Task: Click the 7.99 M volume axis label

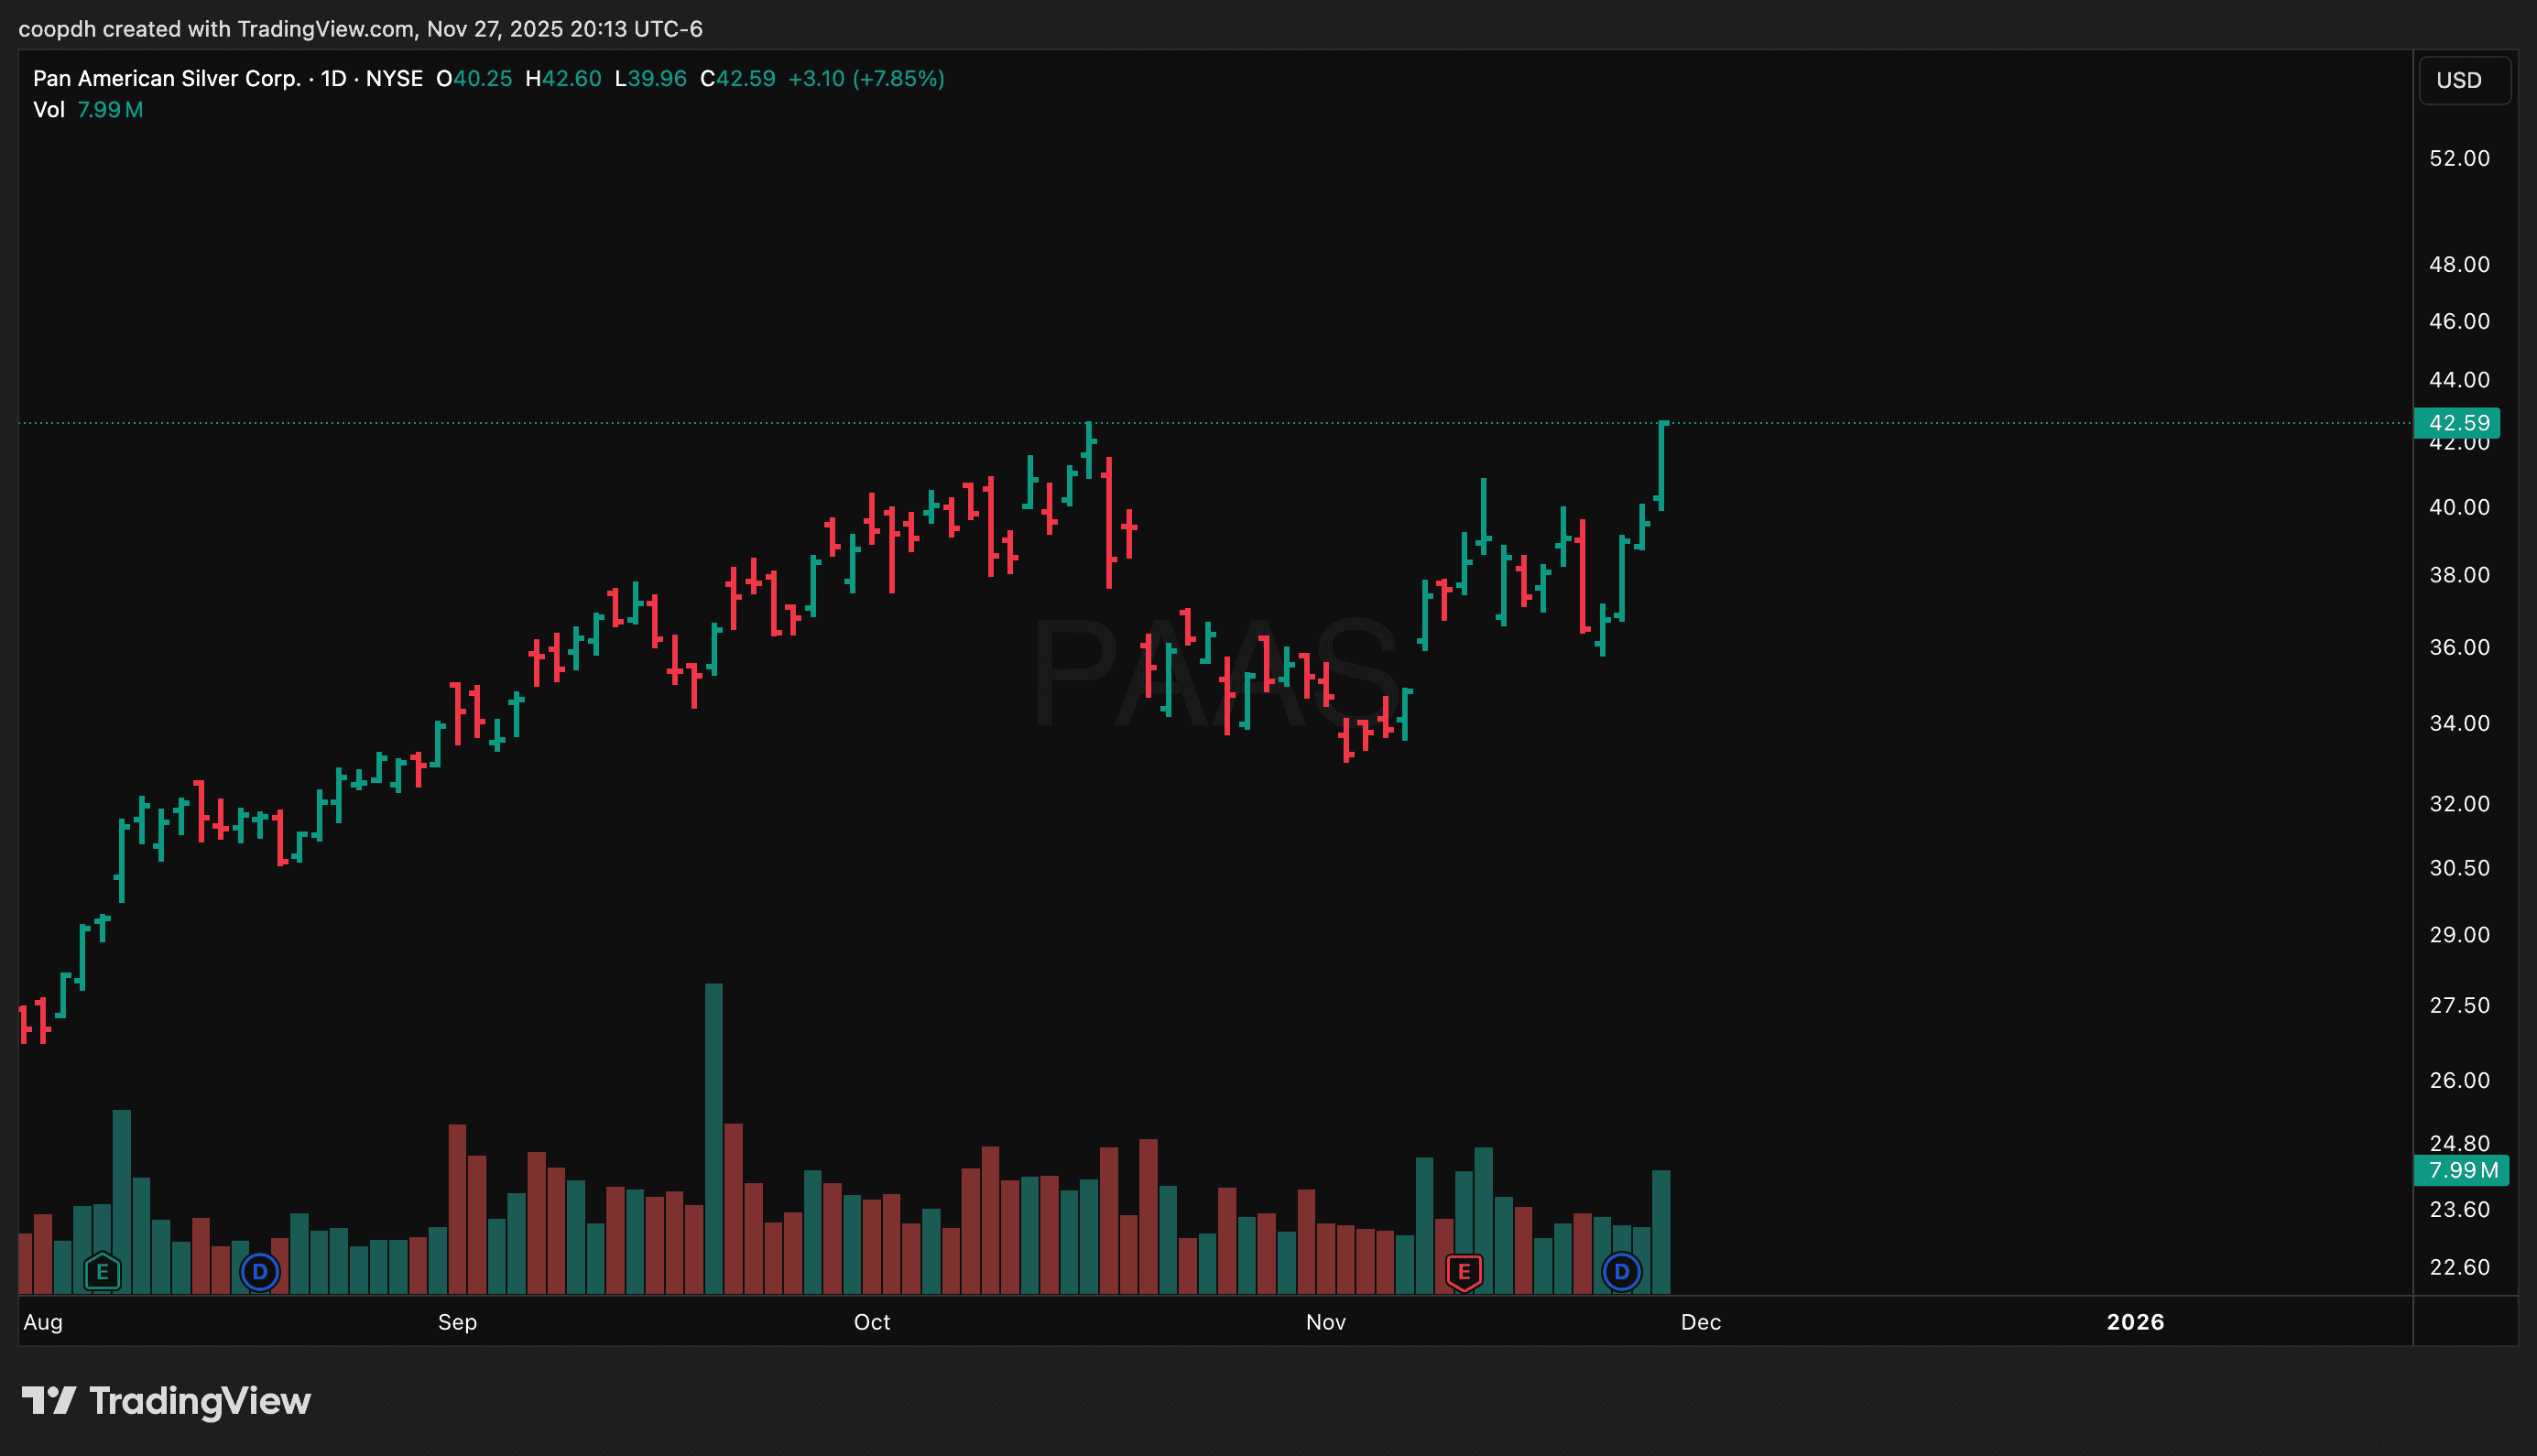Action: [x=2461, y=1170]
